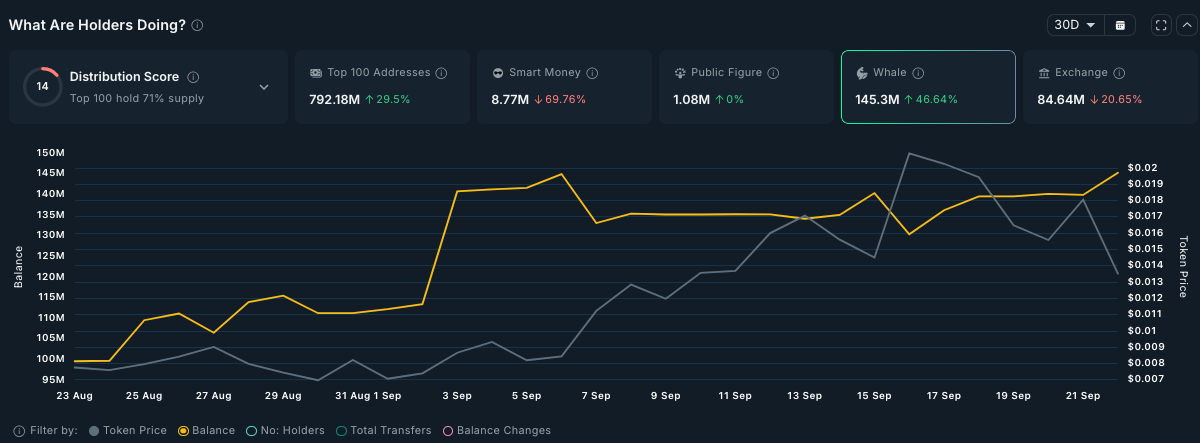
Task: Click info icon next to Exchange
Action: (x=1119, y=73)
